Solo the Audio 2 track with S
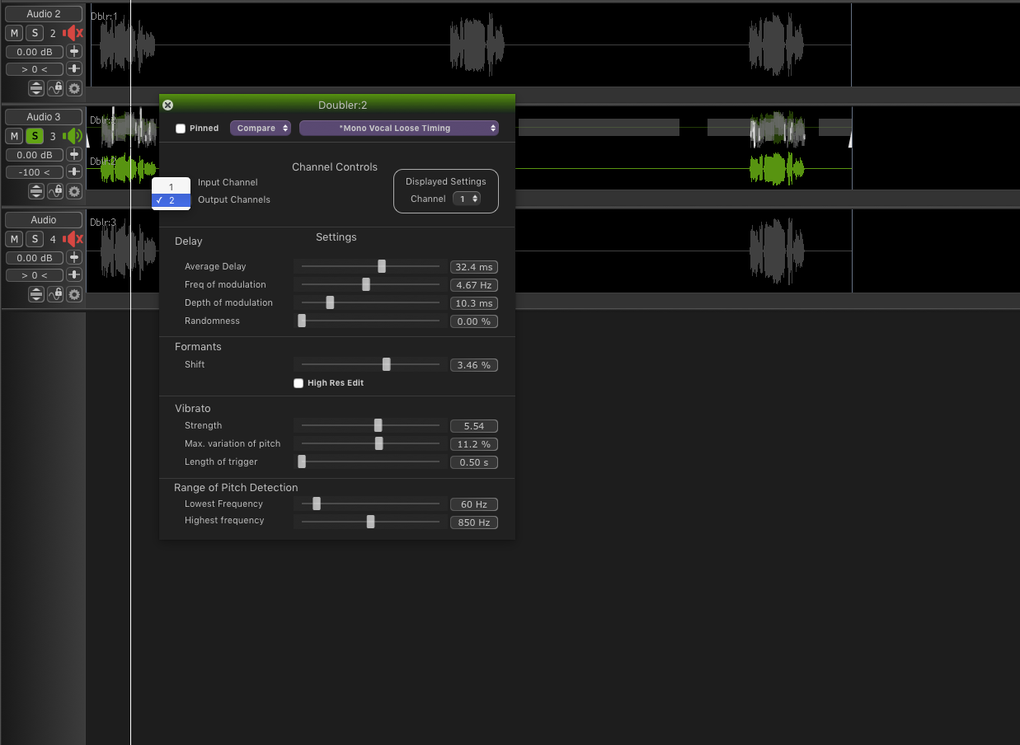 (x=35, y=33)
